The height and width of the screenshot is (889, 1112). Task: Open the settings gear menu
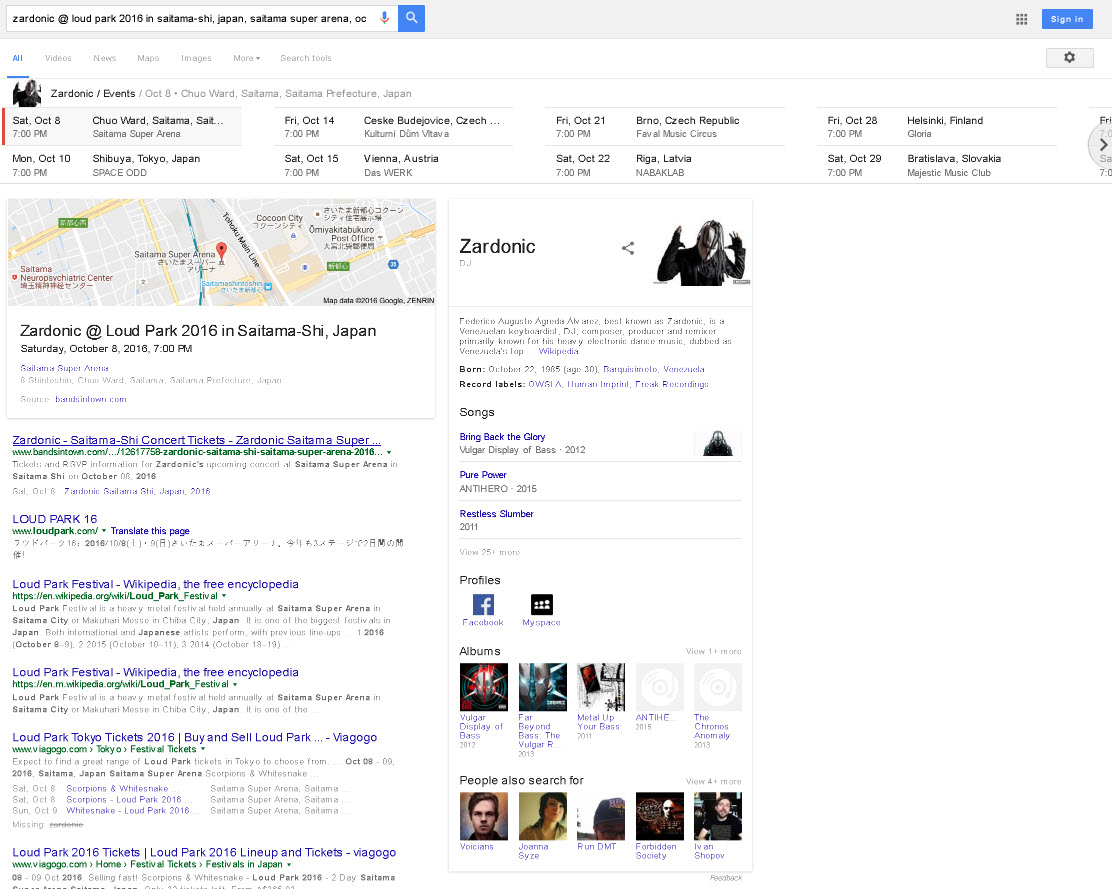click(x=1069, y=57)
